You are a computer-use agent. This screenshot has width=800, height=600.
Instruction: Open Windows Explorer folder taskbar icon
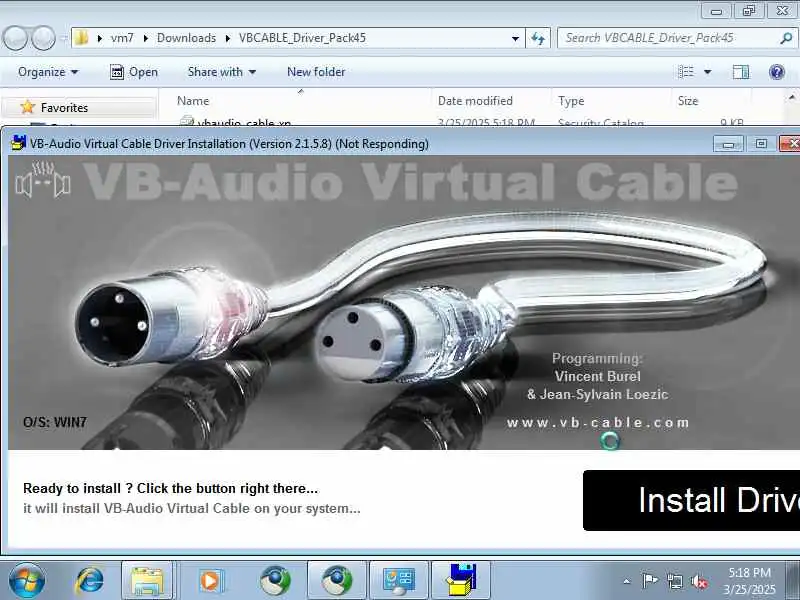147,581
